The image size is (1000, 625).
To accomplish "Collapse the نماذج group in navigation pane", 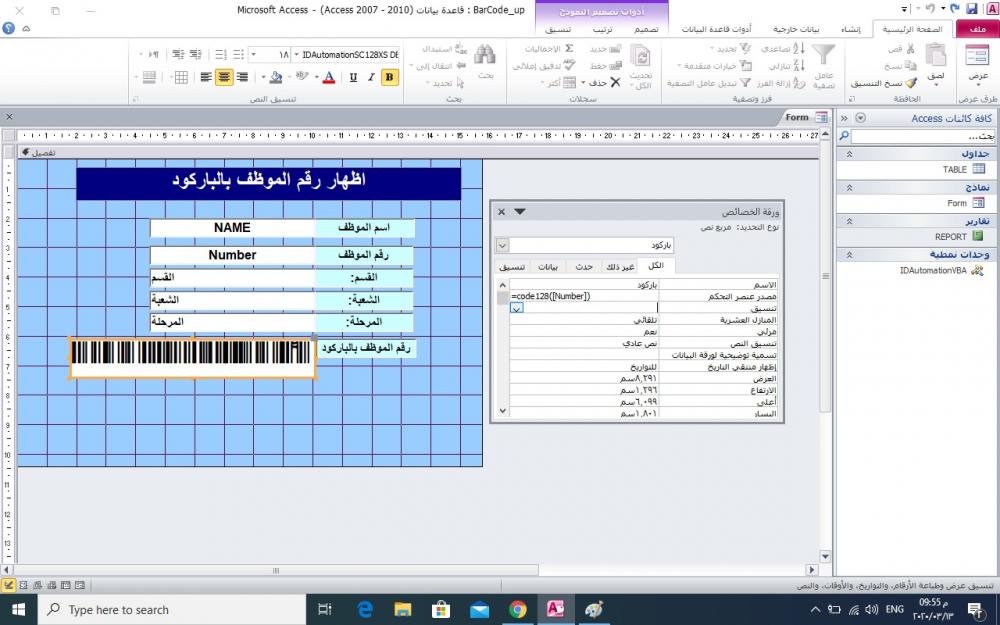I will click(x=849, y=188).
